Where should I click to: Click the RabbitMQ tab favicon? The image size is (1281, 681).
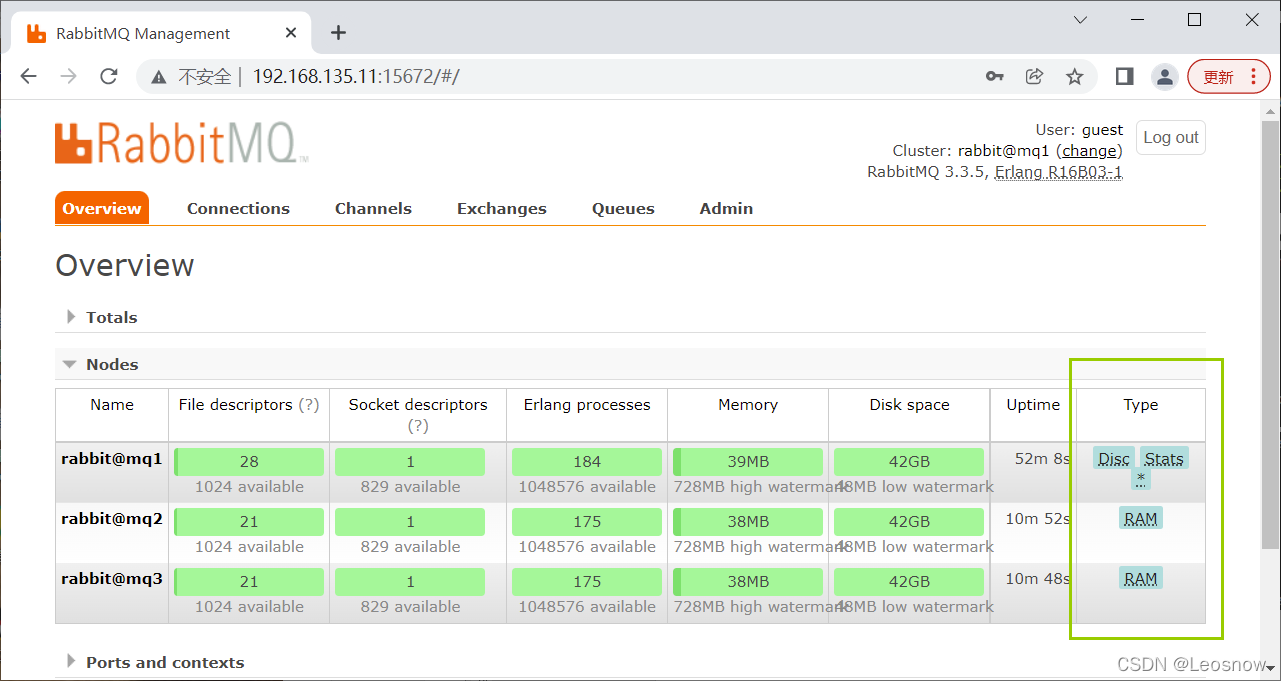[x=36, y=33]
